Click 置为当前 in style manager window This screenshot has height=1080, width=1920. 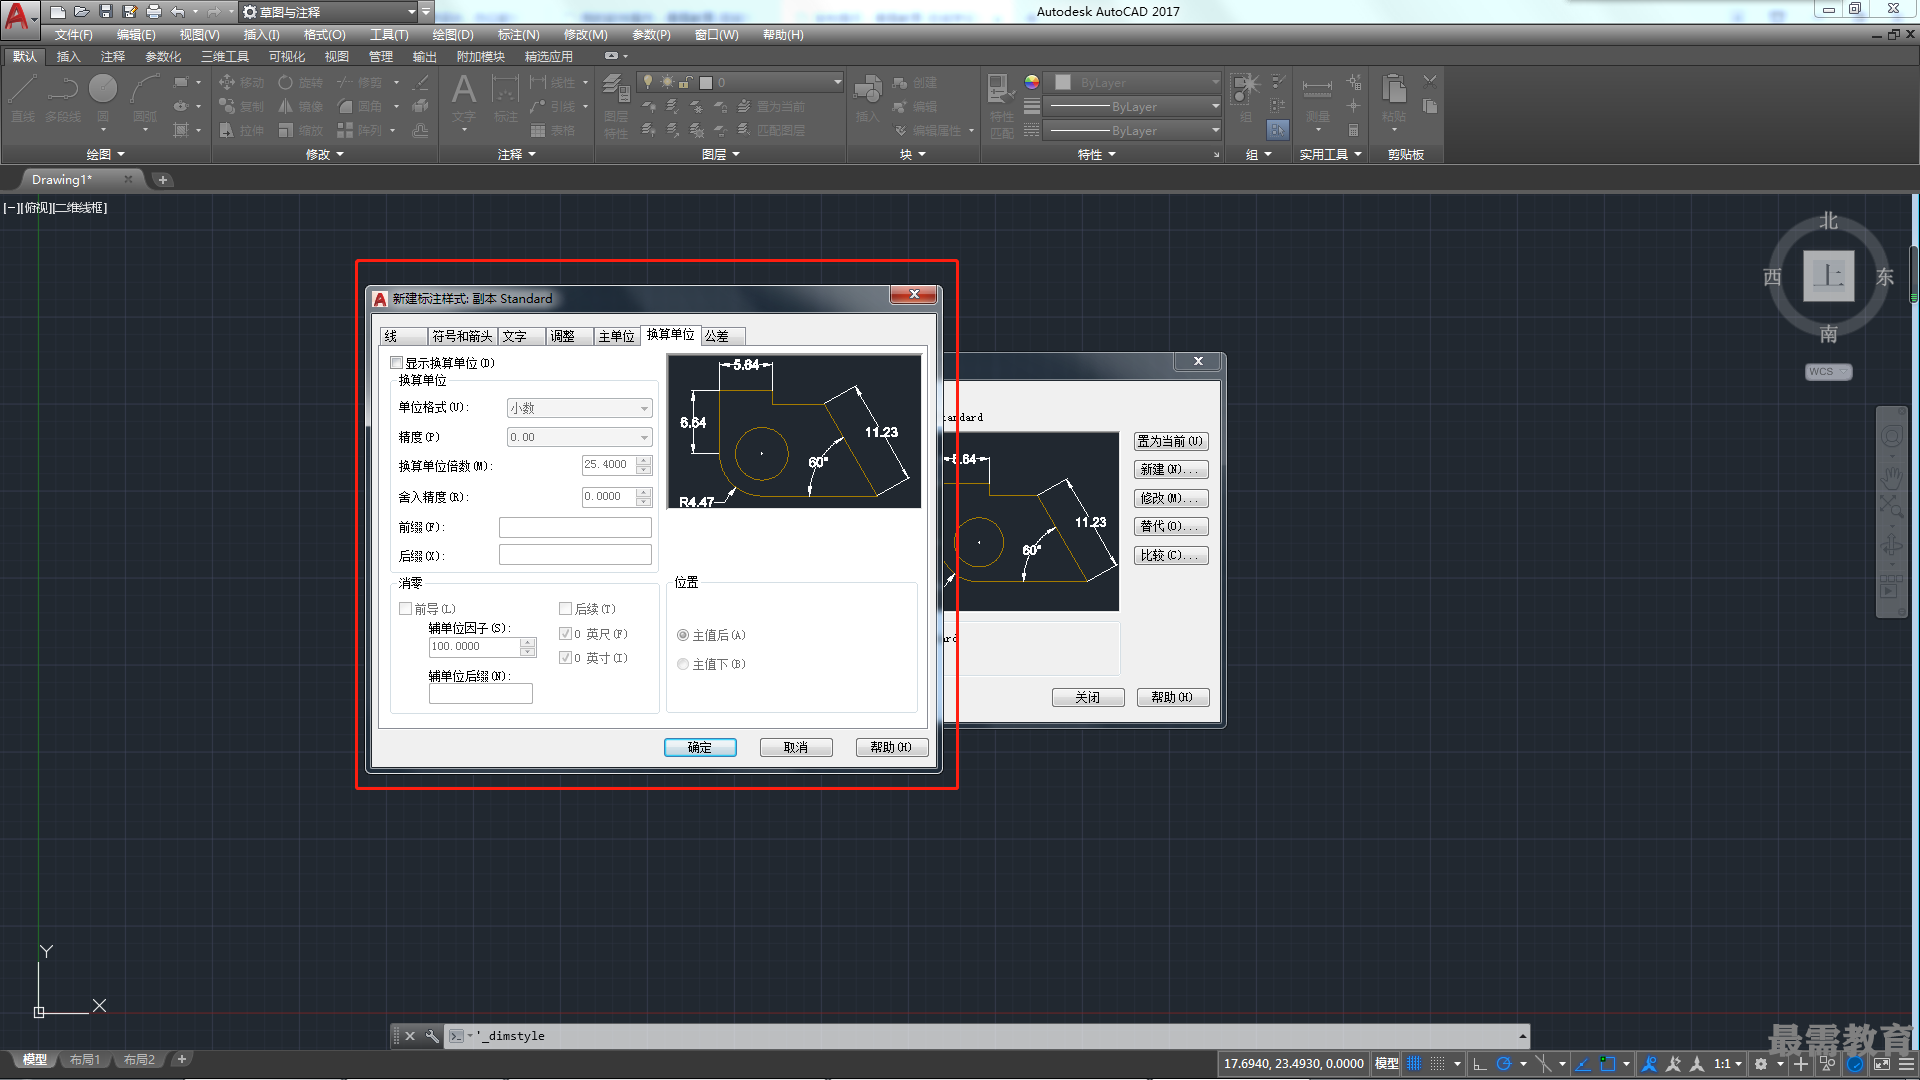coord(1171,441)
